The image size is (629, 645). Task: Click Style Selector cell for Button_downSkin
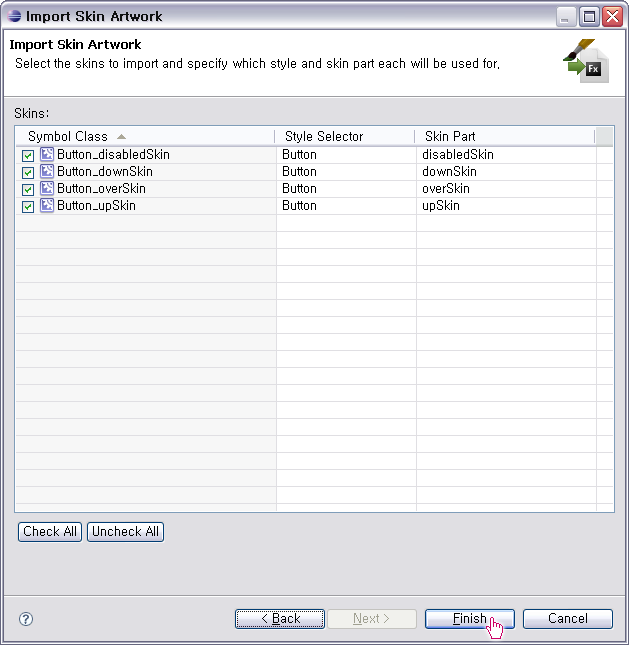[346, 172]
